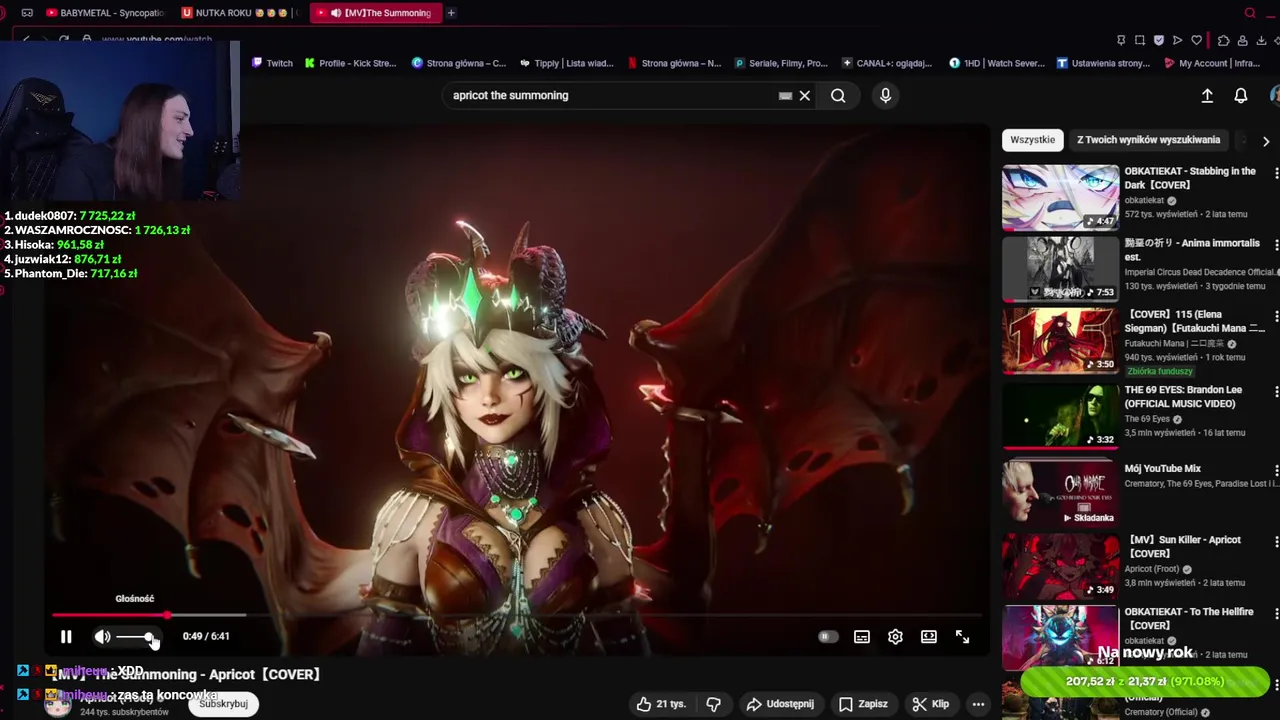Open OBKATIEKAT Stabbing in the Dark thumbnail
Screen dimensions: 1280x720
pos(1061,197)
